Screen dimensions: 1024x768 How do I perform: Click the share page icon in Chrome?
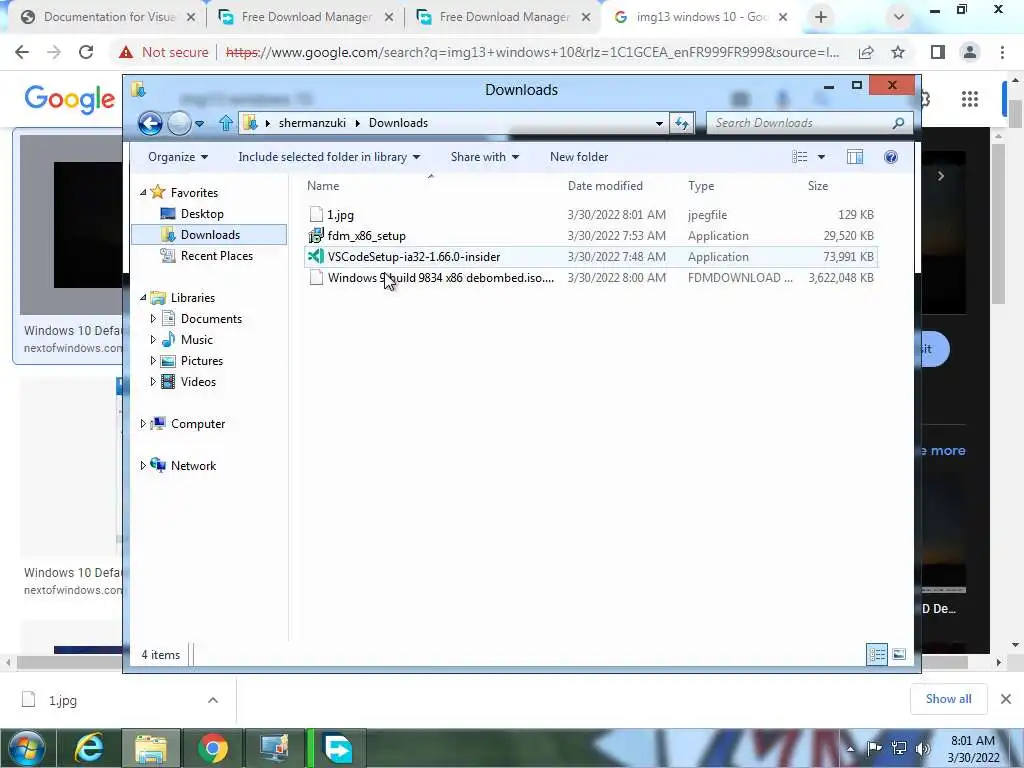(866, 52)
